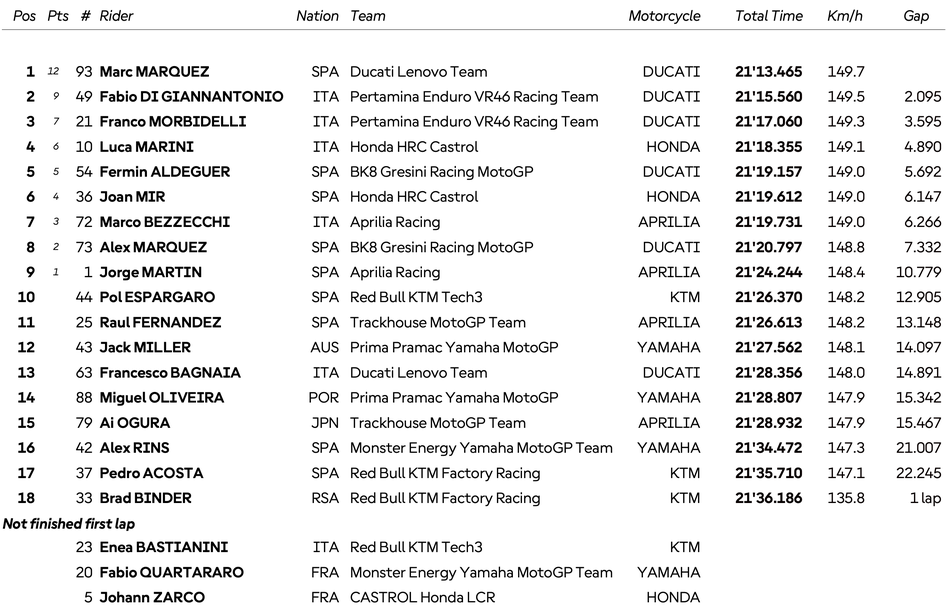Select the Nation column header
Screen dimensions: 948x608
tap(317, 16)
